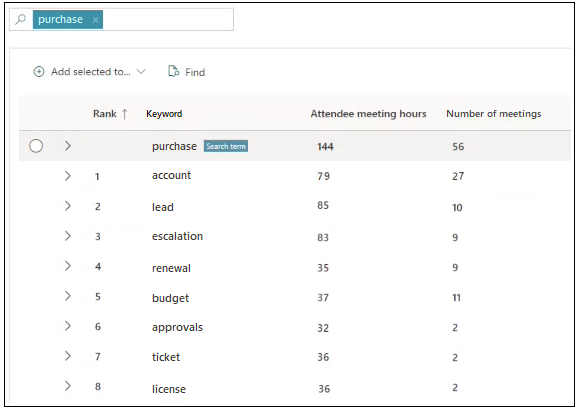Screen dimensions: 580x411
Task: Click rank 1 cell of account row
Action: [x=97, y=176]
